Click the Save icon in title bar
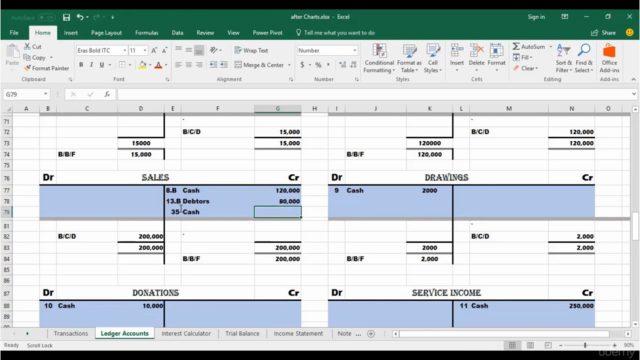The height and width of the screenshot is (360, 640). tap(66, 17)
